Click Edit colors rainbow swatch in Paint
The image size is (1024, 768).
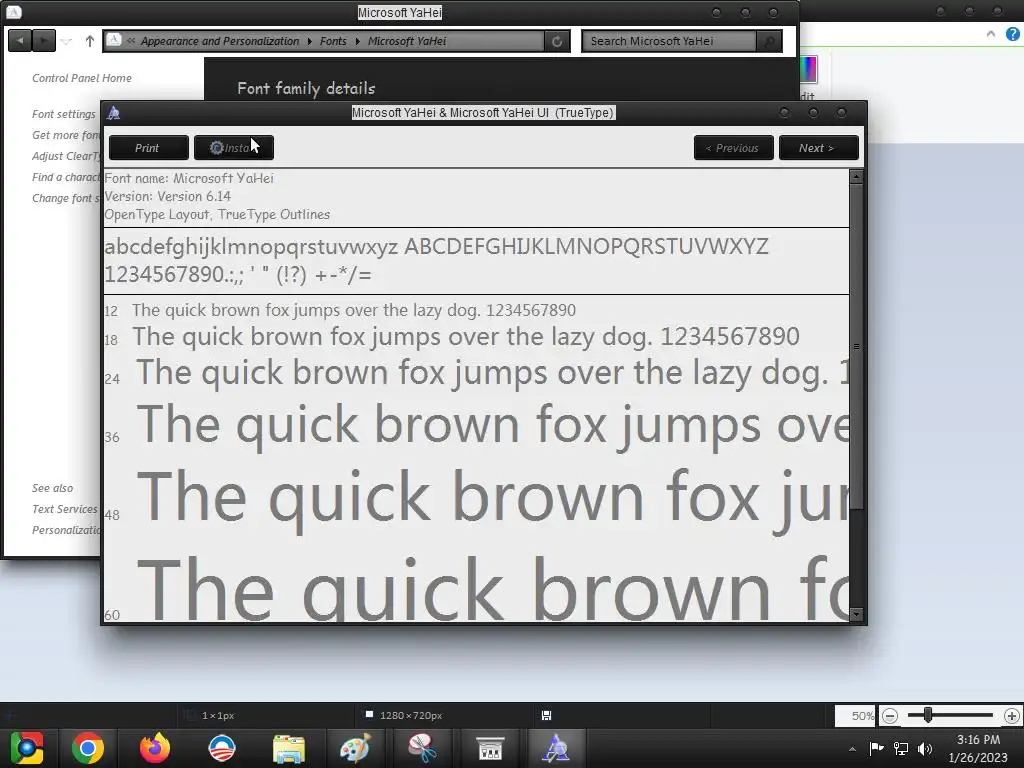coord(808,69)
